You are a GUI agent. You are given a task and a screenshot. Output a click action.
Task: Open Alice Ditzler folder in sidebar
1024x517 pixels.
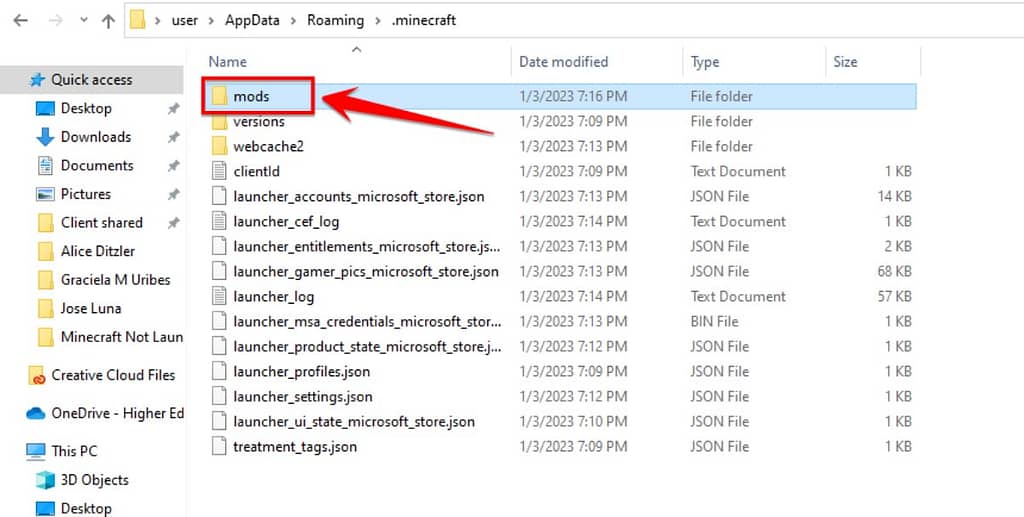(x=97, y=251)
